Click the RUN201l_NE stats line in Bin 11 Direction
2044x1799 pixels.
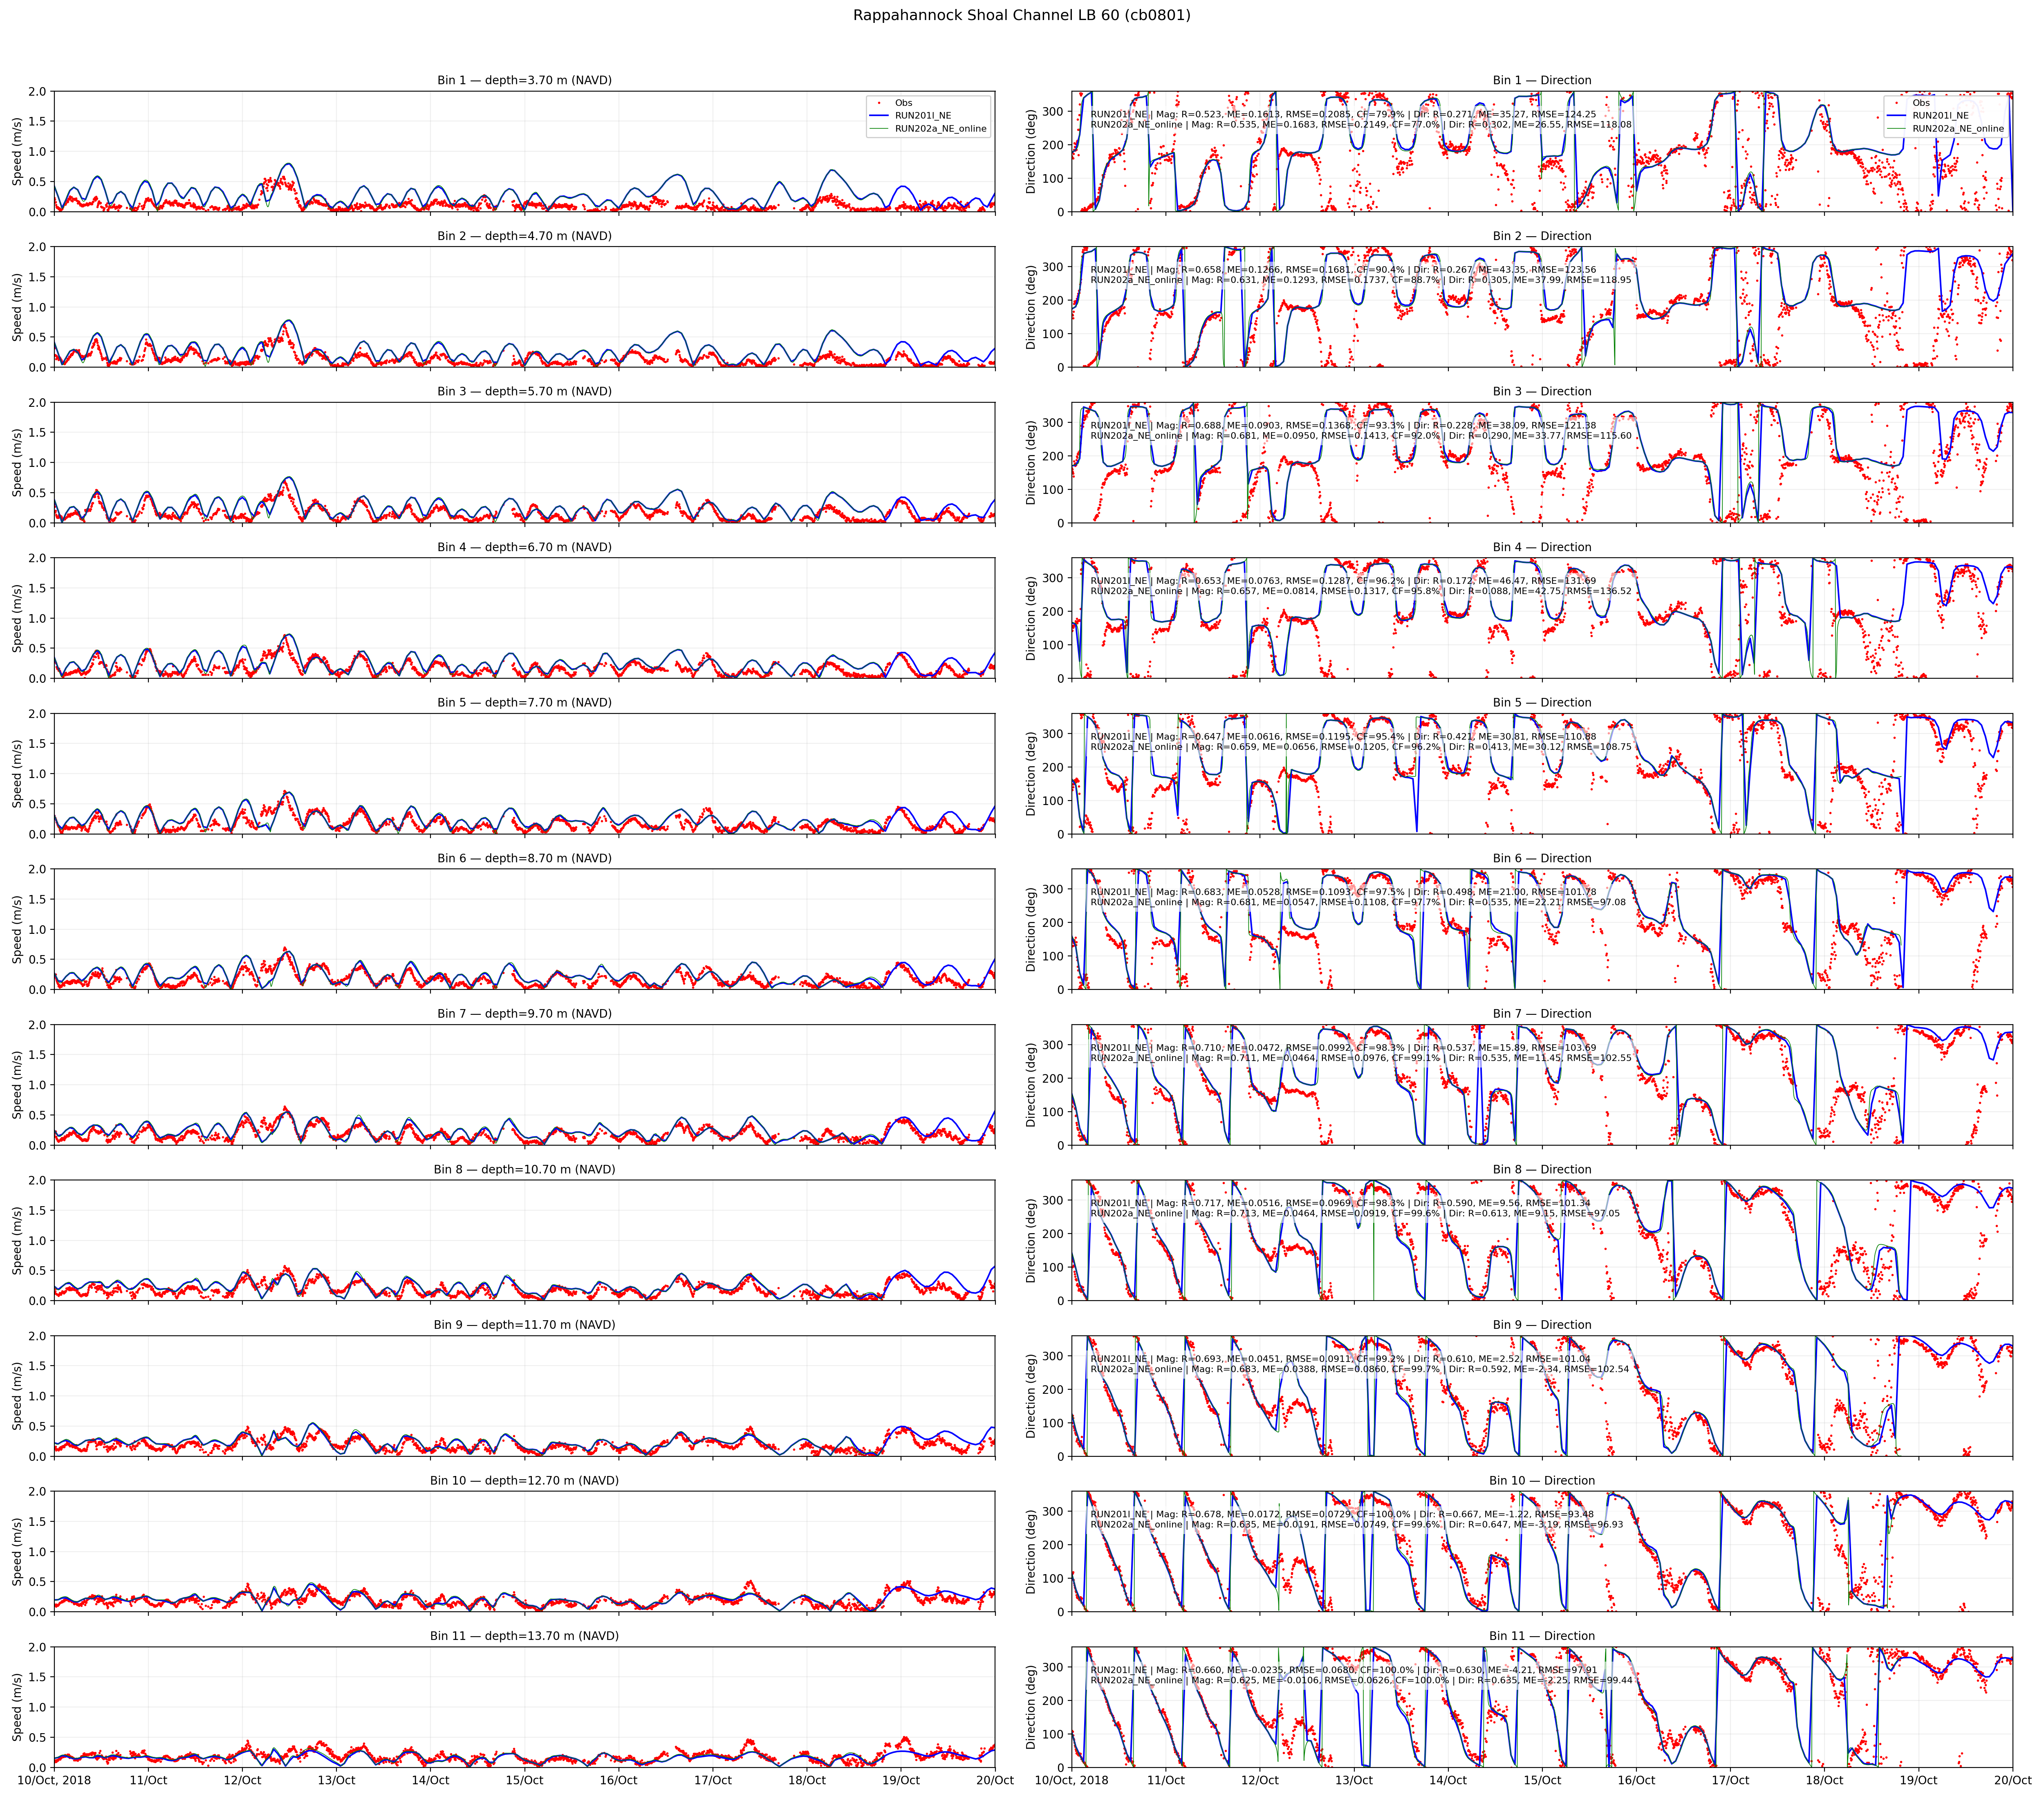tap(1344, 1670)
